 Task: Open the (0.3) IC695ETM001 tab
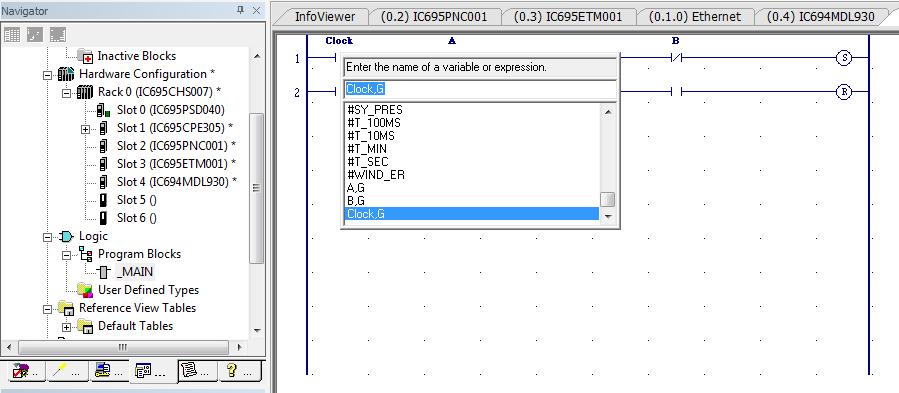tap(568, 17)
